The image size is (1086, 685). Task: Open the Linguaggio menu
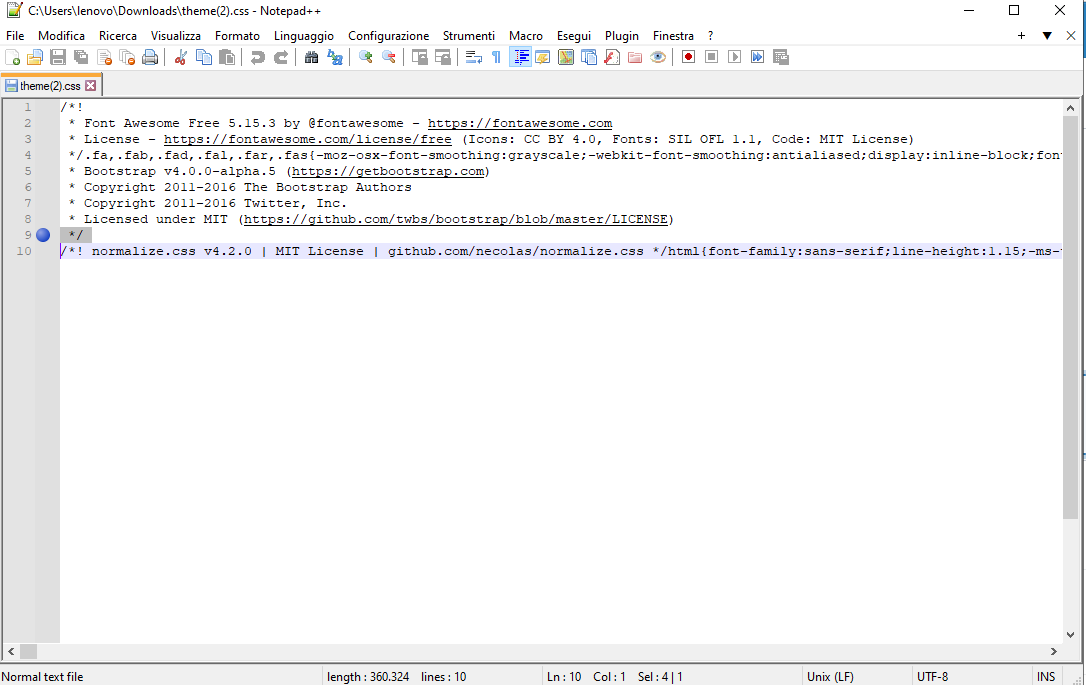pos(303,35)
